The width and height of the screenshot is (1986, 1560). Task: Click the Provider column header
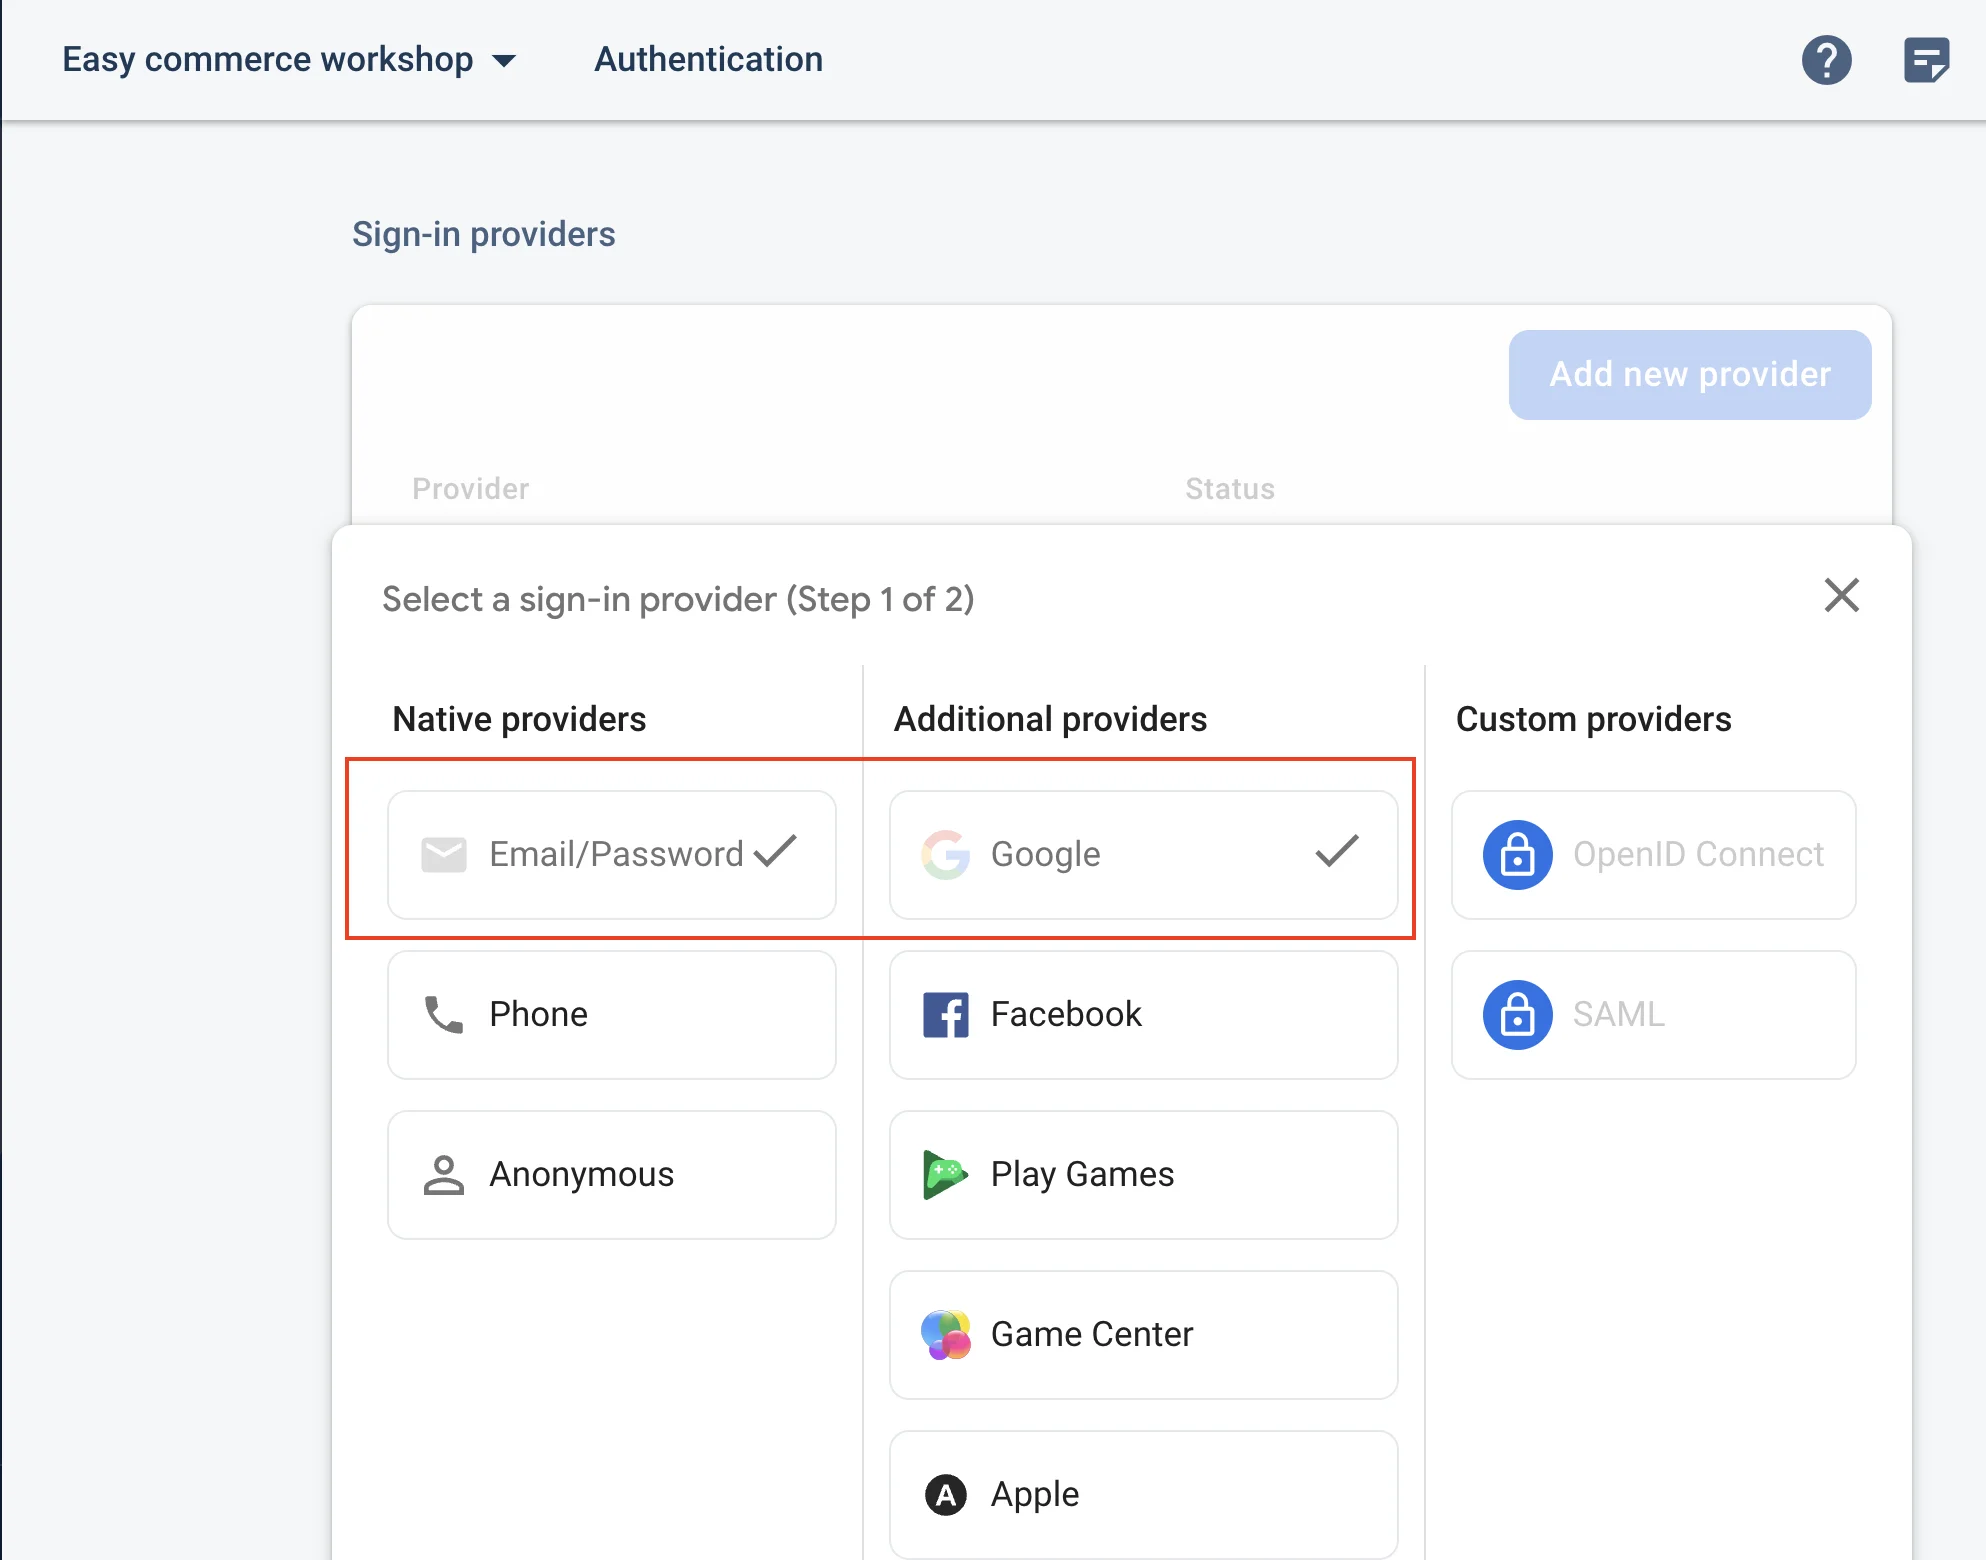pyautogui.click(x=470, y=488)
